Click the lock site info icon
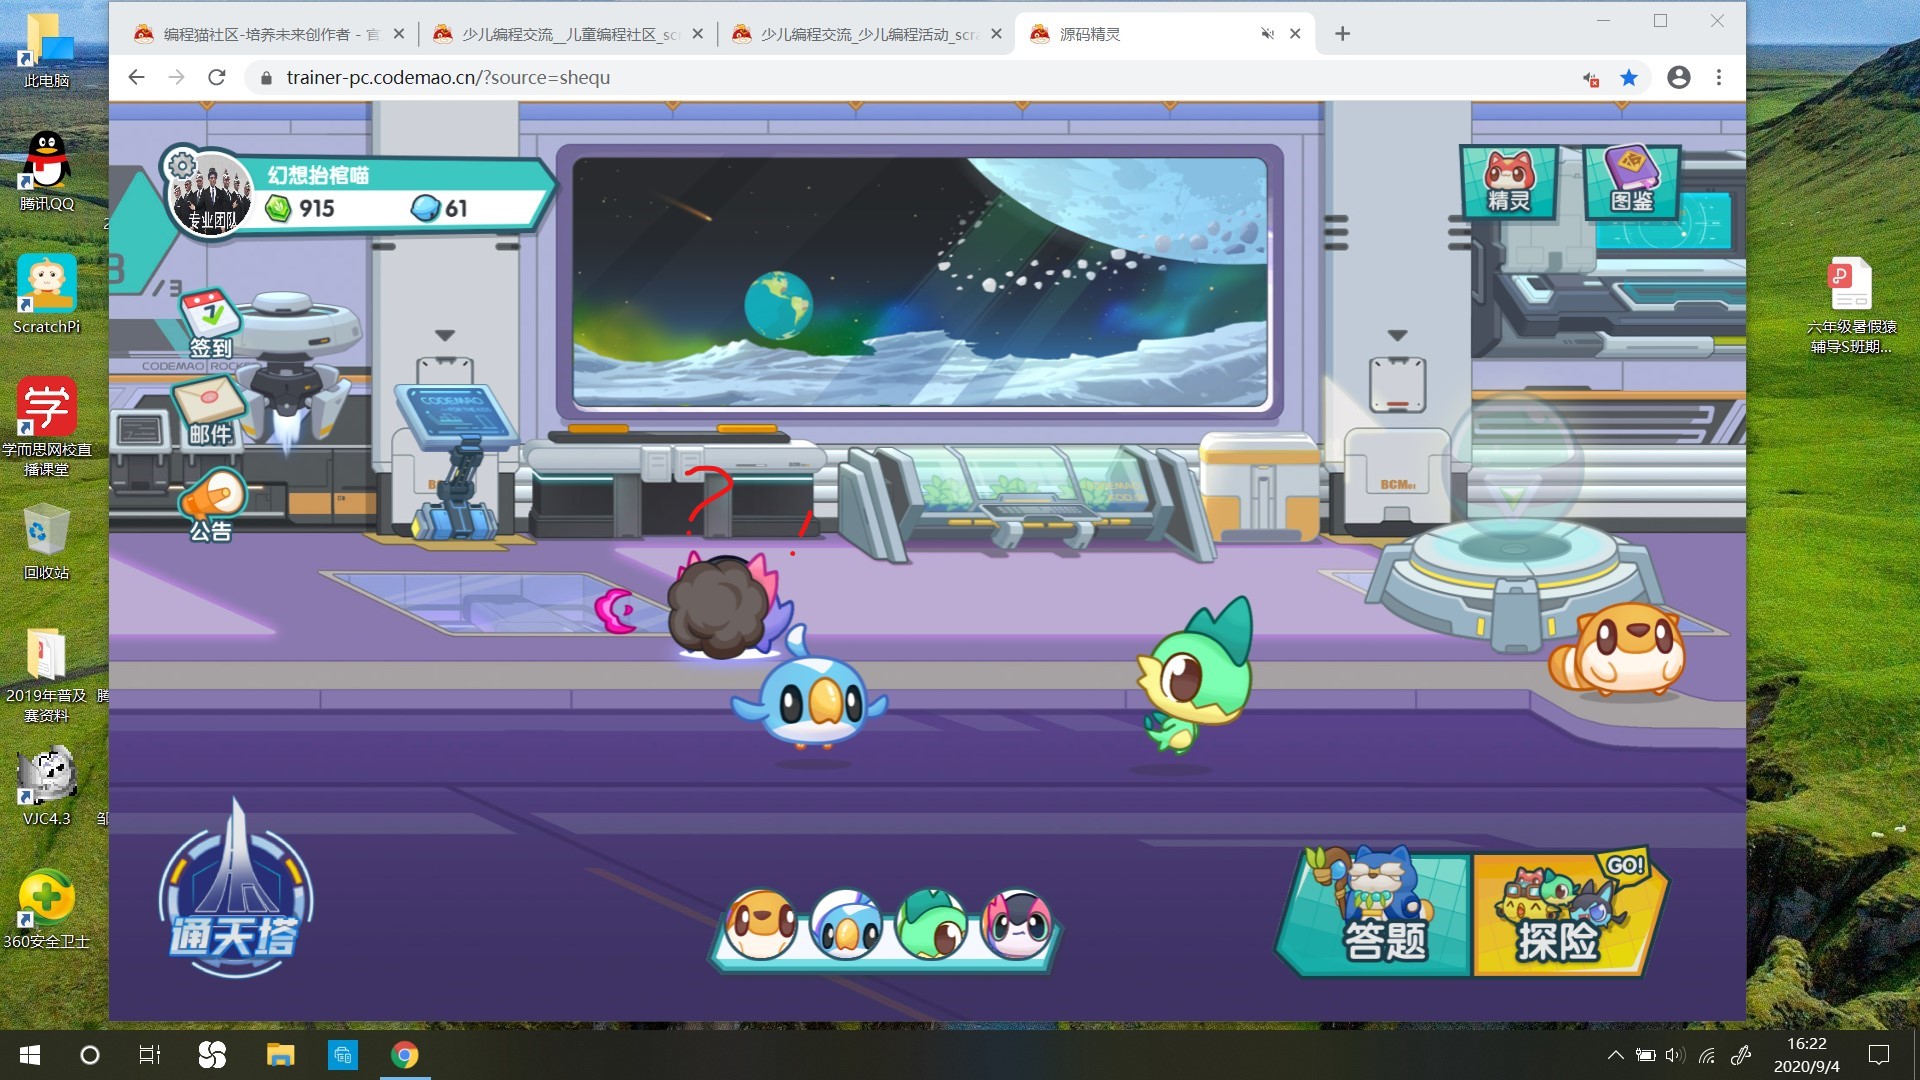The image size is (1920, 1080). point(266,78)
